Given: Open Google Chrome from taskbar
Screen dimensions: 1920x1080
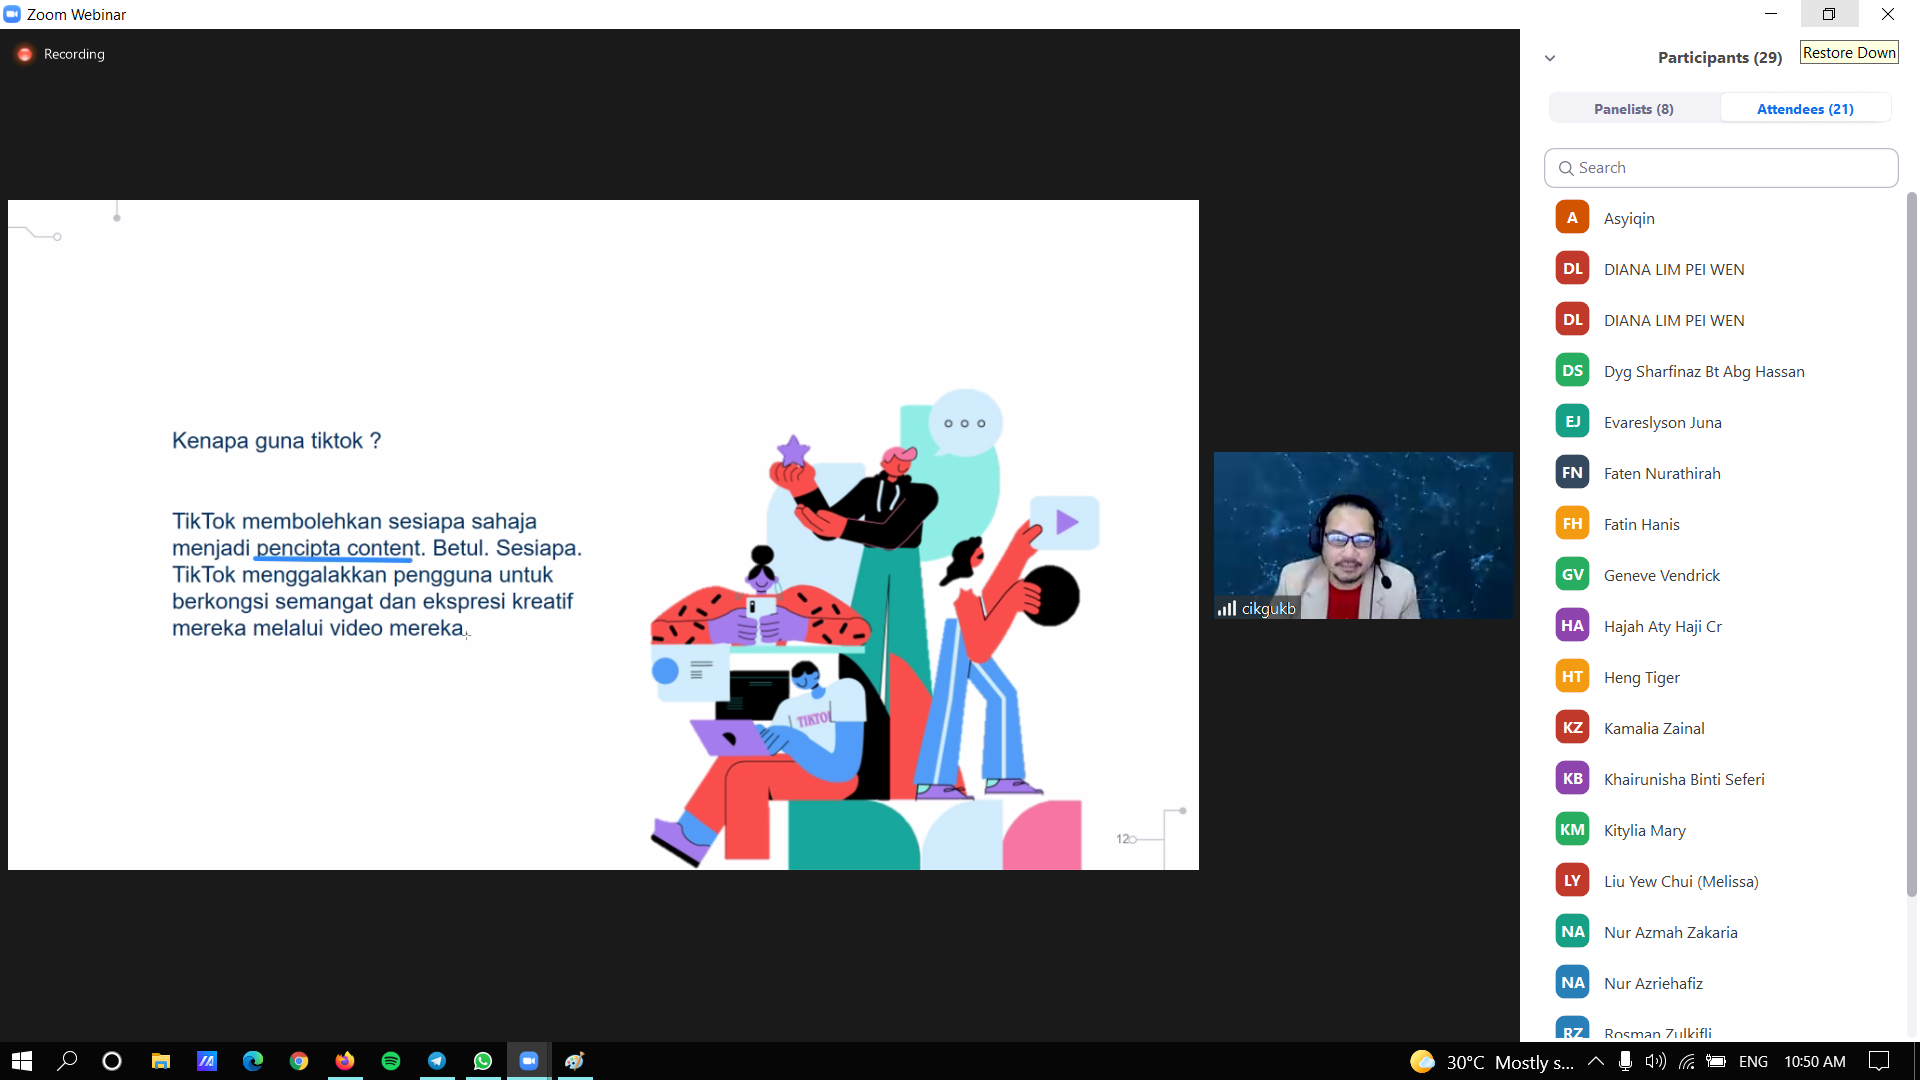Looking at the screenshot, I should tap(299, 1061).
